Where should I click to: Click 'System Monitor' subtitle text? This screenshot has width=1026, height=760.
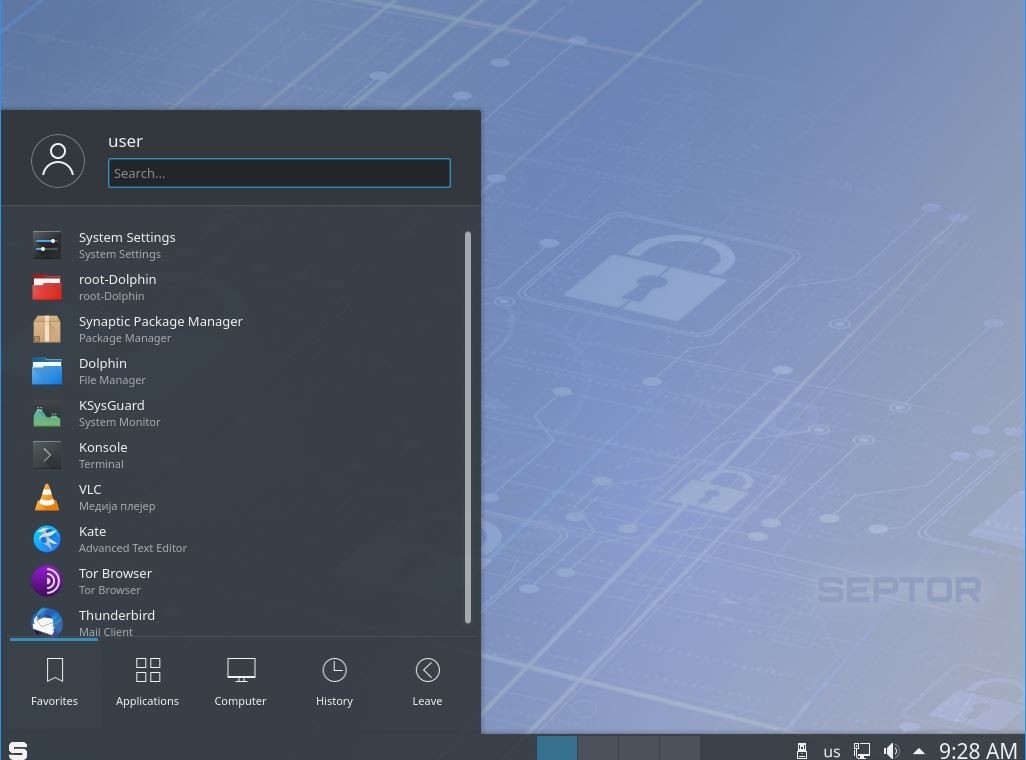pyautogui.click(x=119, y=422)
